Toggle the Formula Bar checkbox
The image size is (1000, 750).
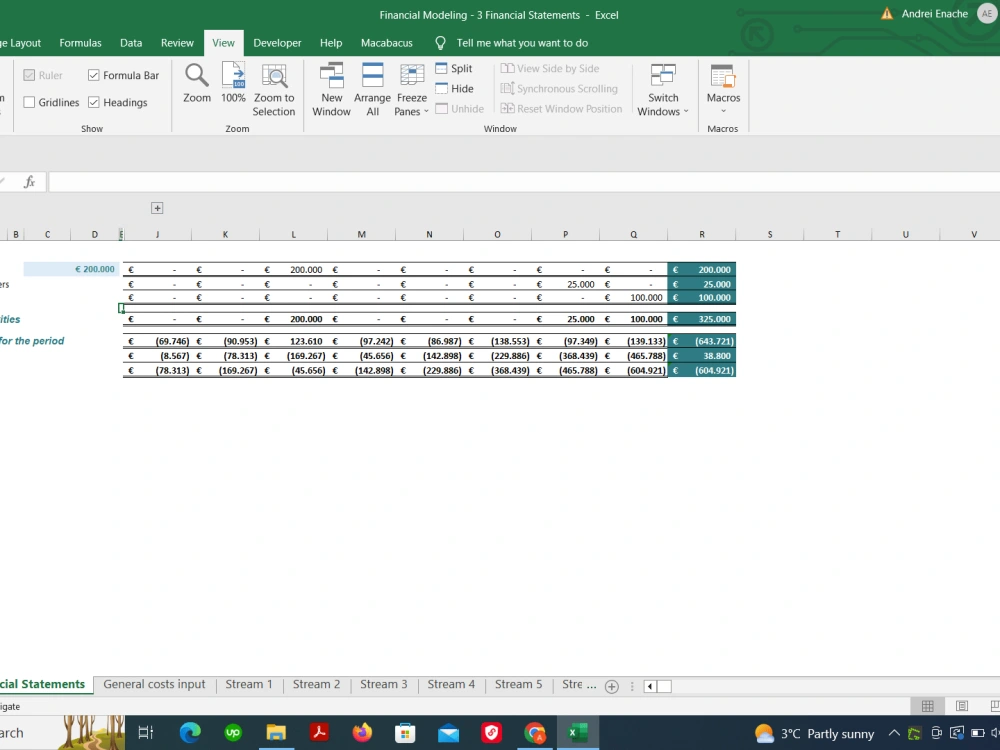coord(93,75)
